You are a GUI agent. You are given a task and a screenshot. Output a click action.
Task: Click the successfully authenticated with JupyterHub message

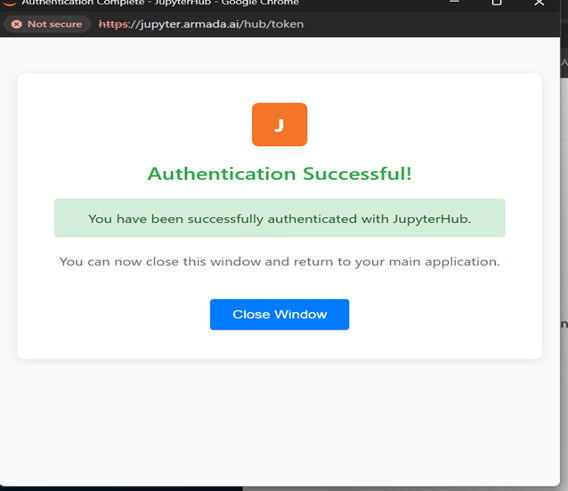[279, 218]
